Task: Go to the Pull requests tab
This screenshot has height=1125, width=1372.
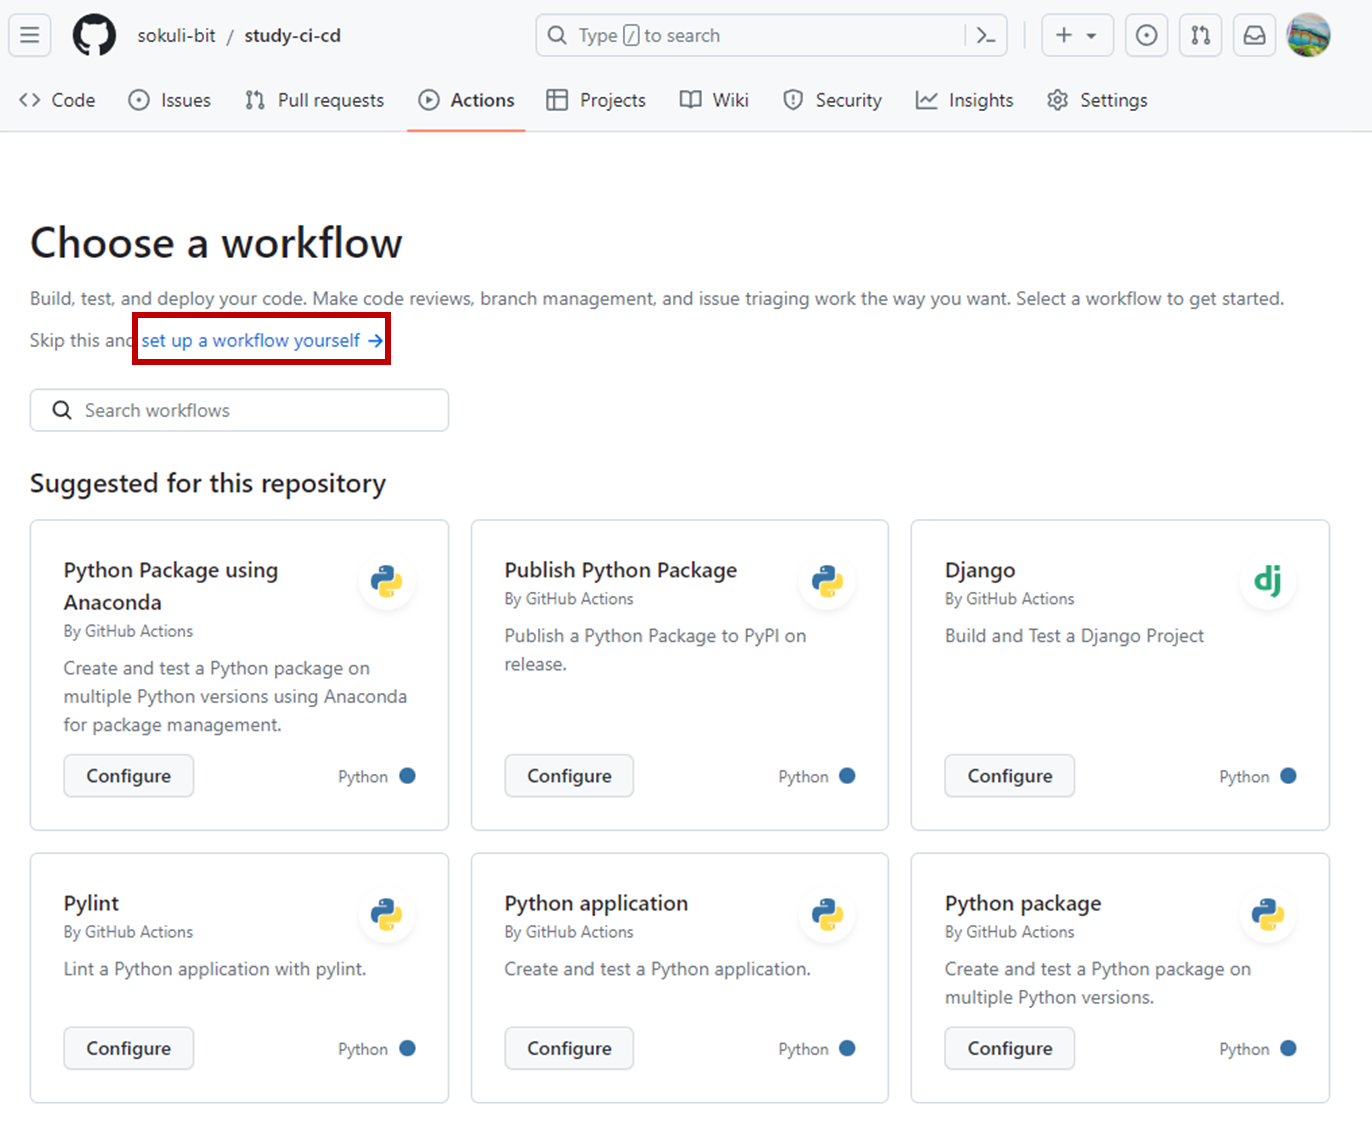Action: tap(314, 100)
